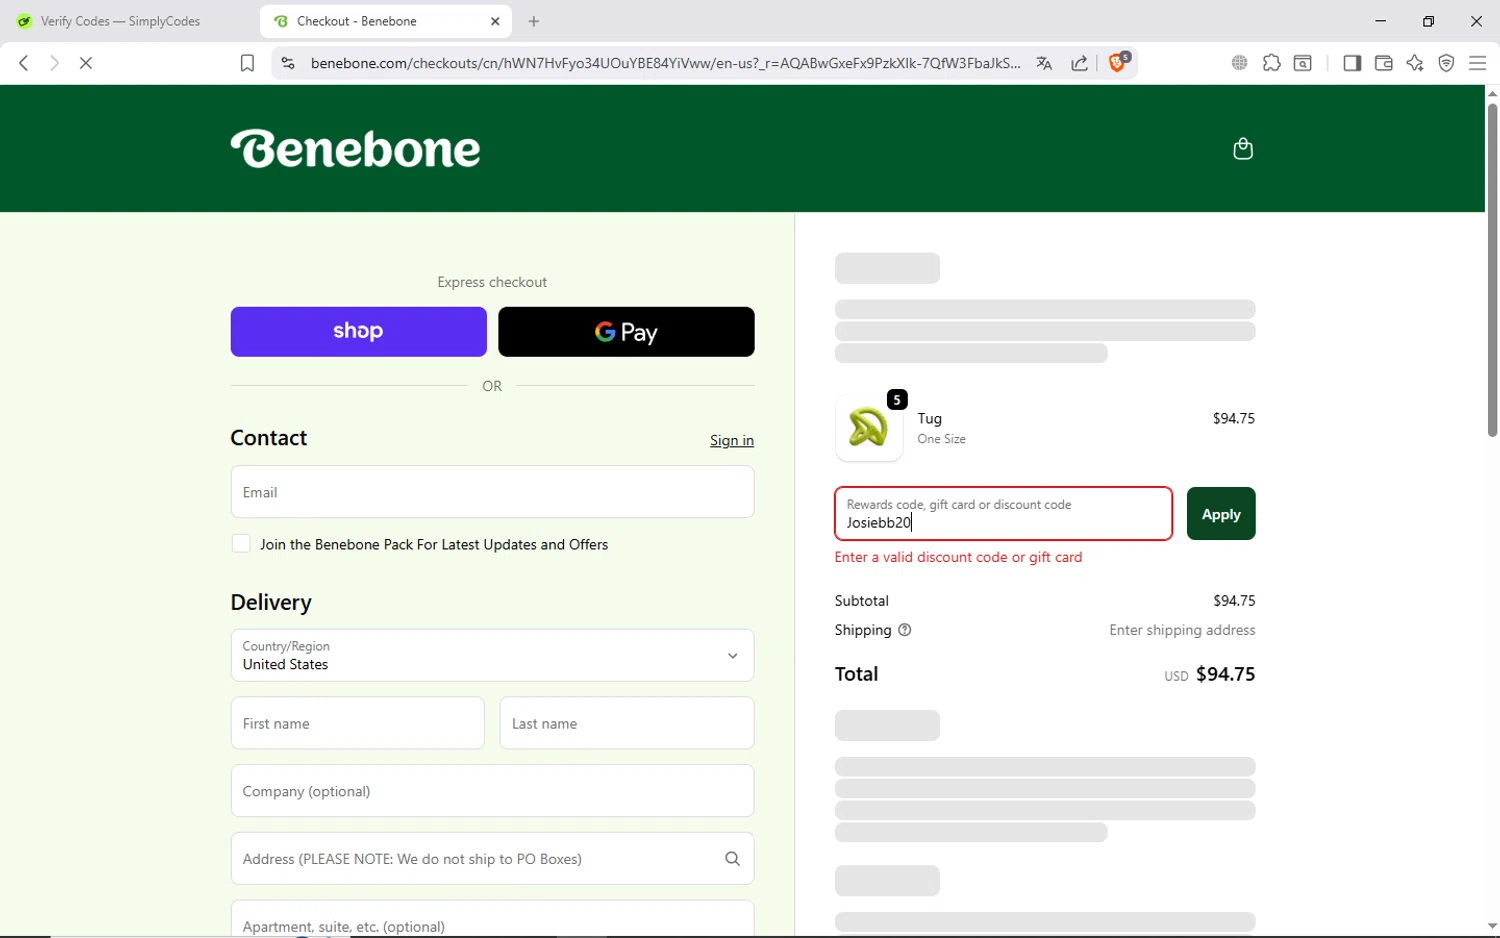Open the Brave Wallet icon
Viewport: 1500px width, 938px height.
[x=1384, y=63]
